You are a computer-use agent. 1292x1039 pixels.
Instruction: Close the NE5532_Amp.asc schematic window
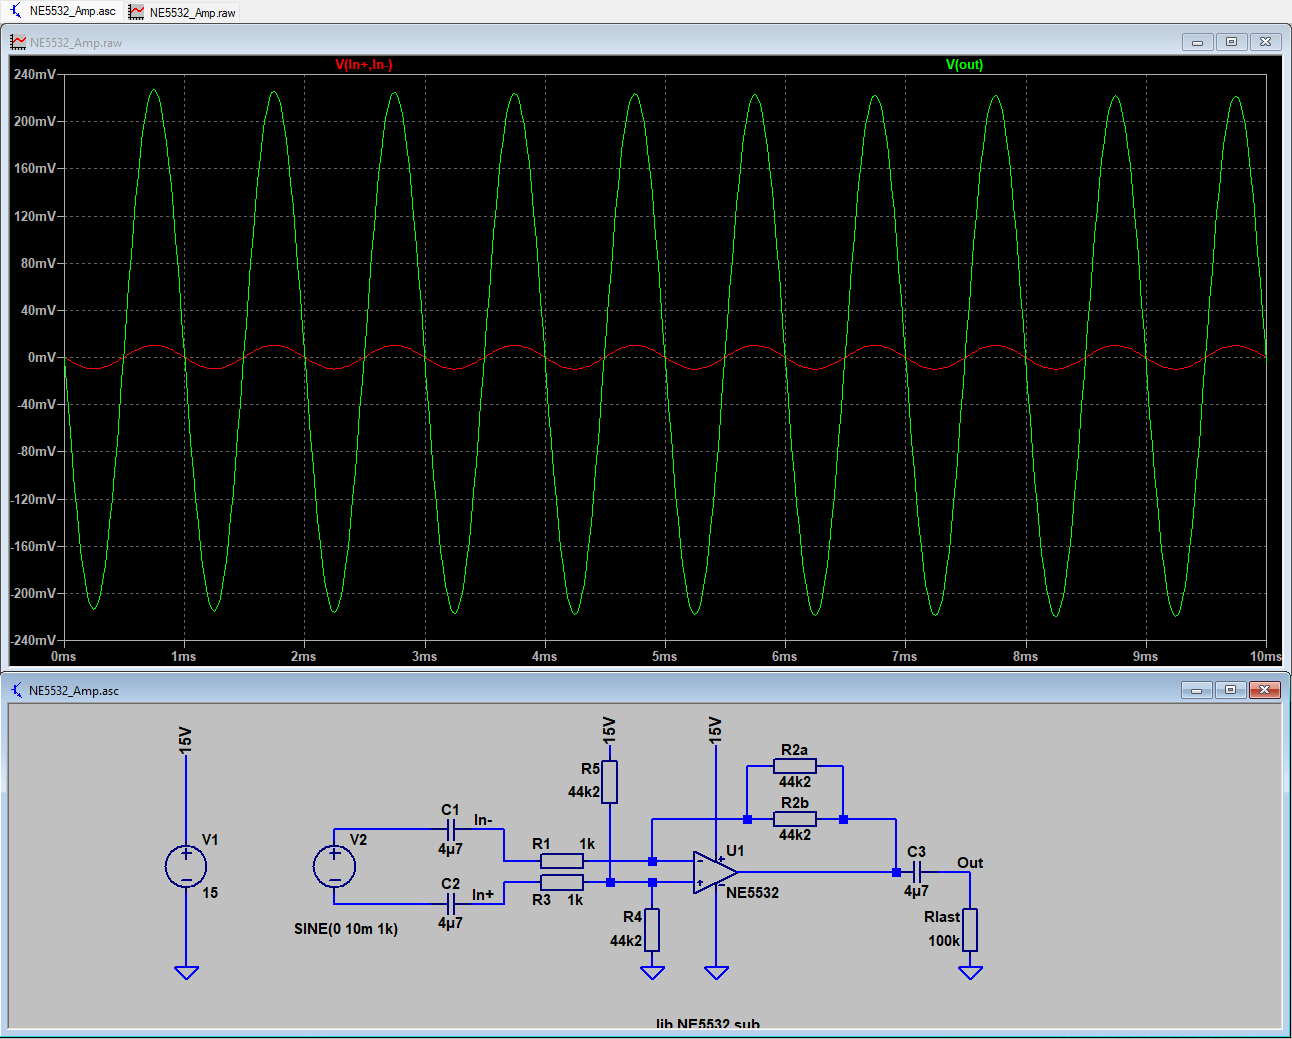click(1264, 690)
